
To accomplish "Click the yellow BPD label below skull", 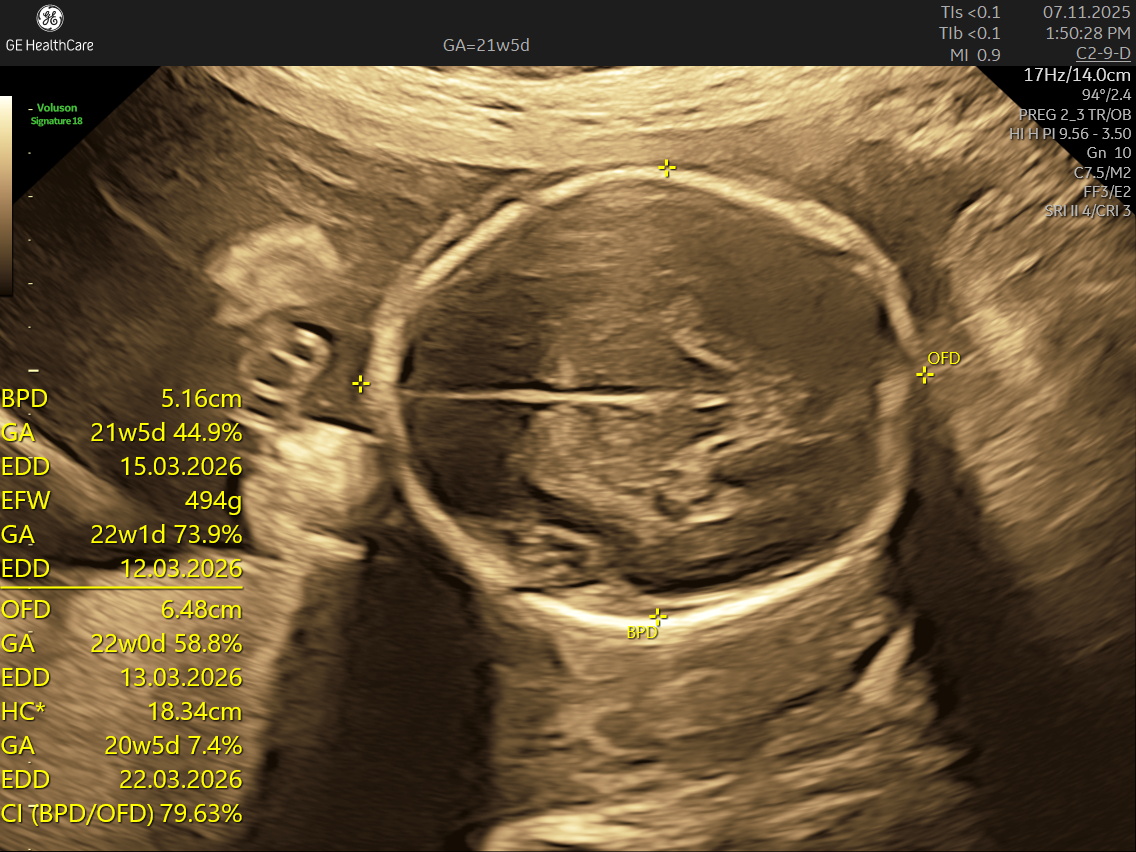I will click(x=640, y=632).
